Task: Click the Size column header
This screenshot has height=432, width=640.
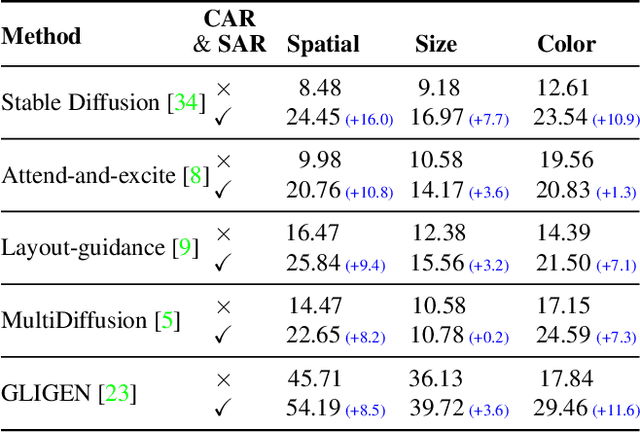Action: [x=436, y=44]
